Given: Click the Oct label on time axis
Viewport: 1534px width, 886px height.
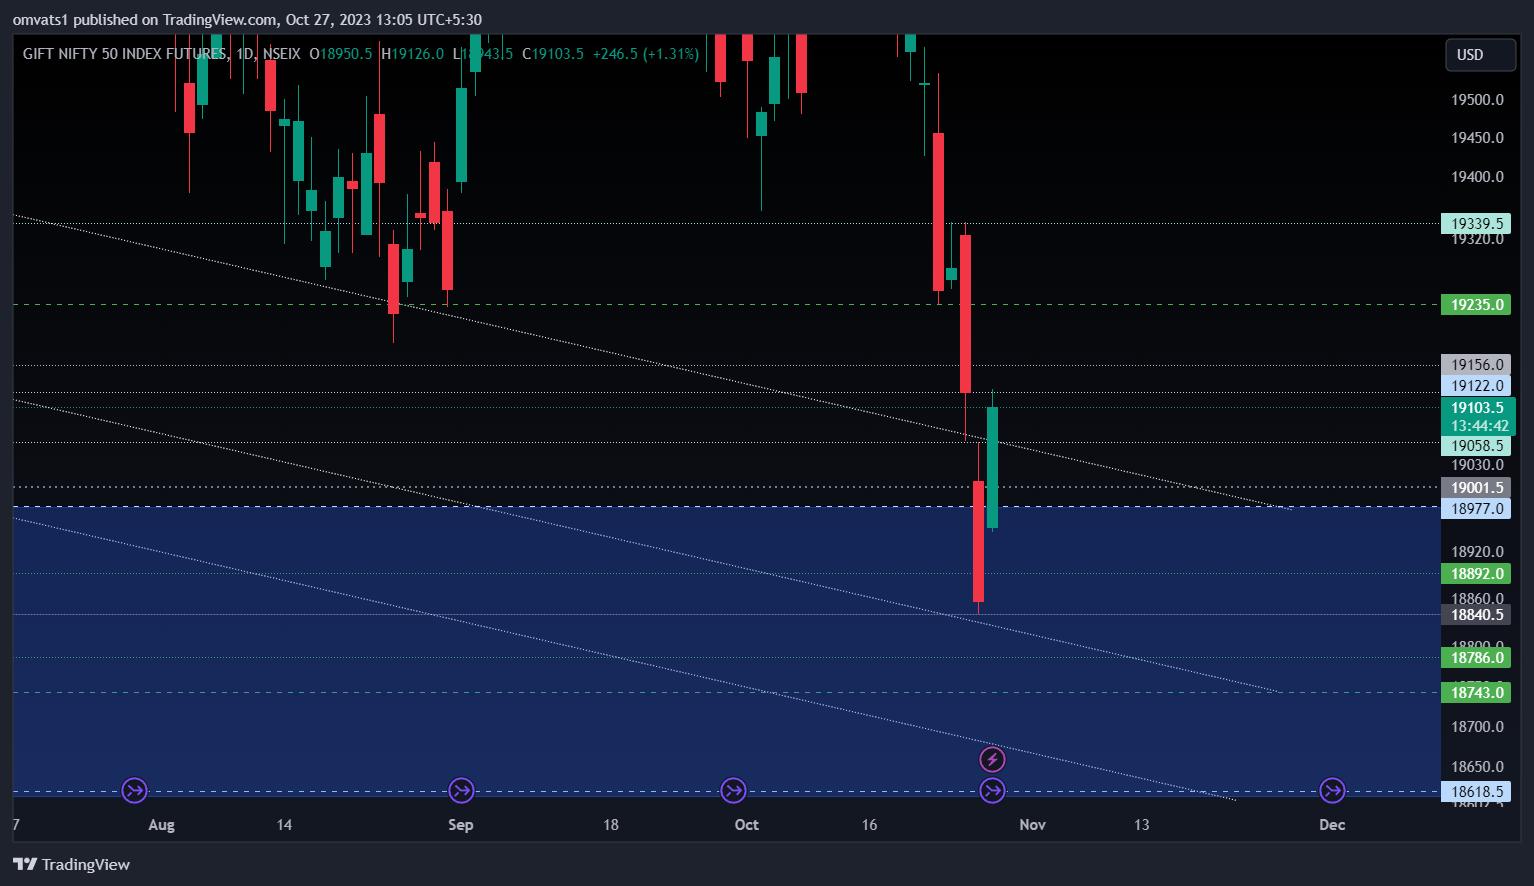Looking at the screenshot, I should click(746, 825).
